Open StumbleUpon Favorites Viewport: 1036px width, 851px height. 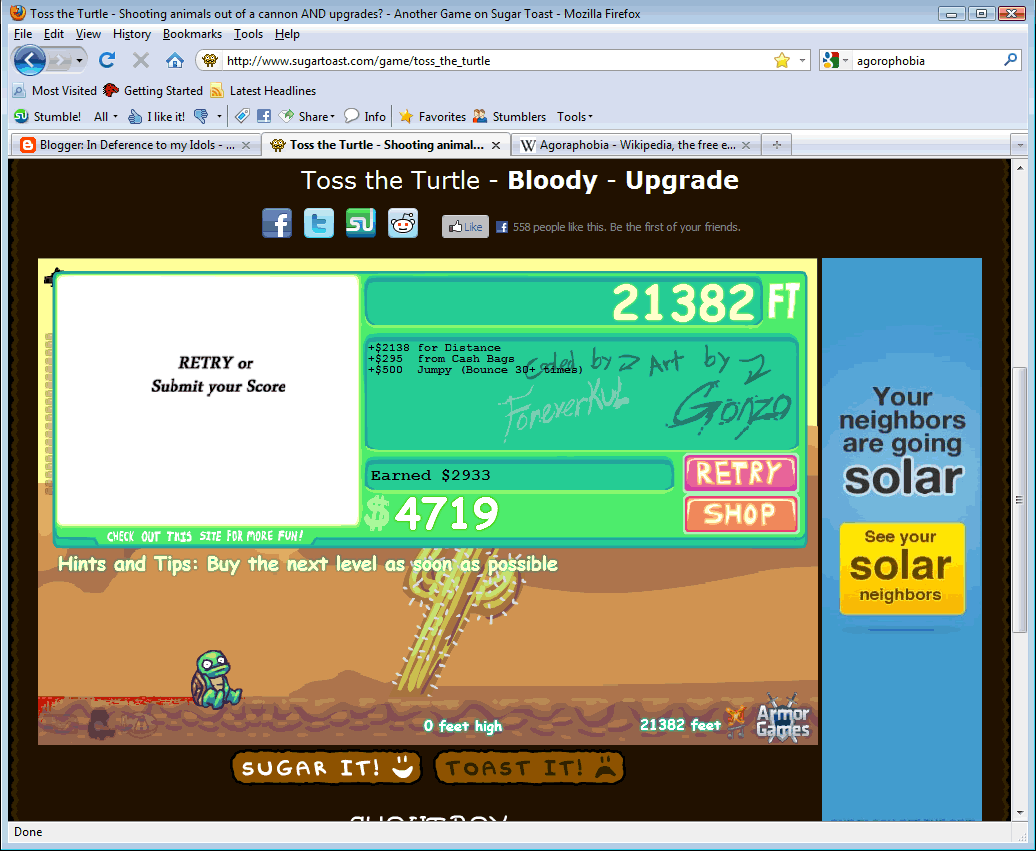(x=433, y=116)
